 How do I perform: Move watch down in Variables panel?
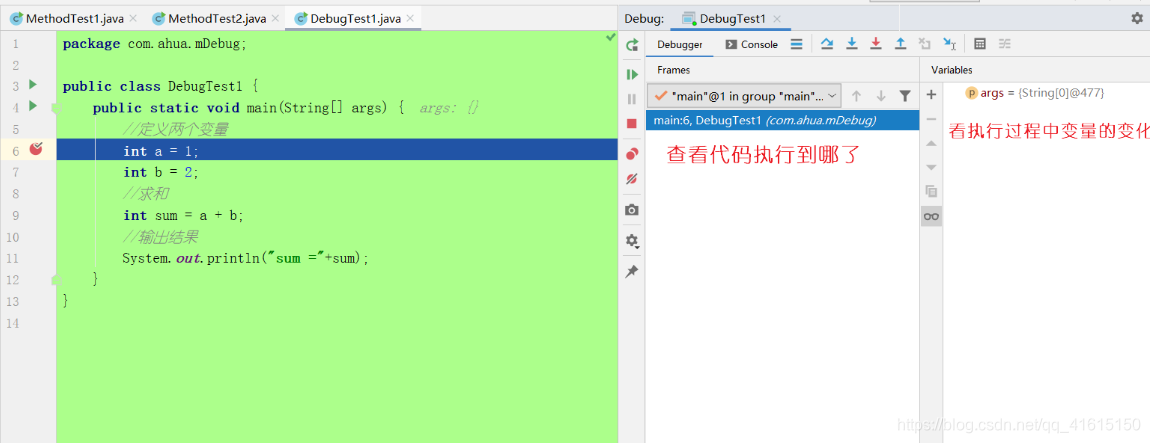tap(931, 167)
